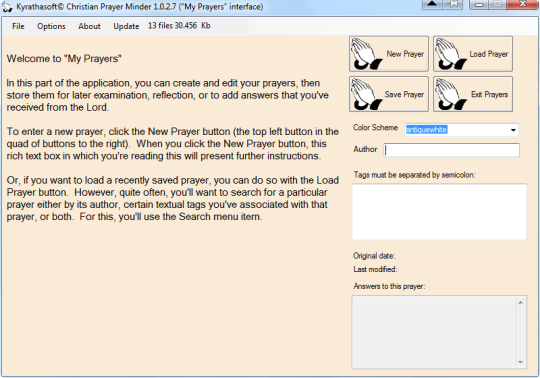
Task: Click the 'Original date:' label
Action: [374, 256]
